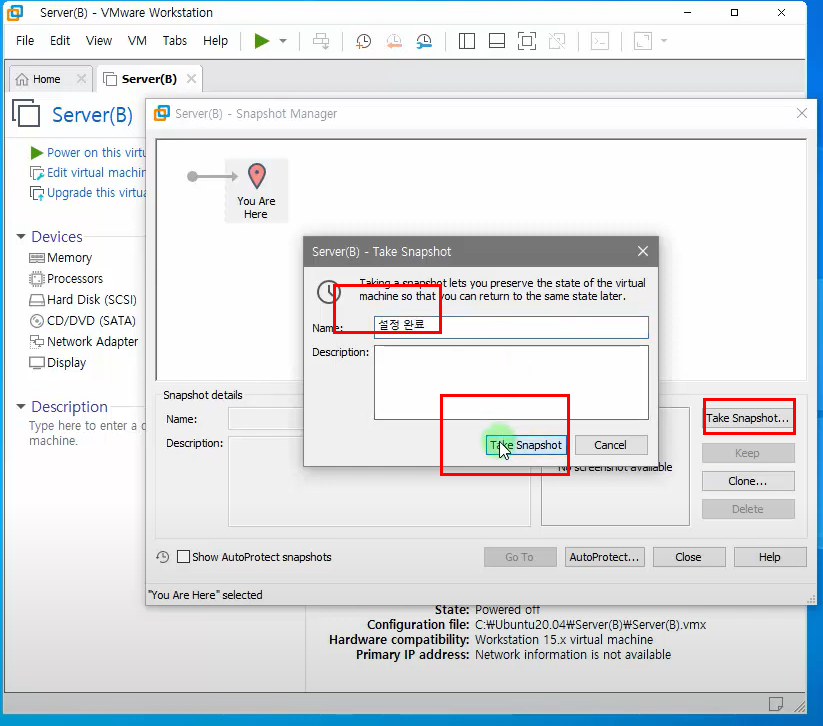Image resolution: width=823 pixels, height=726 pixels.
Task: Open the power options dropdown arrow
Action: point(283,41)
